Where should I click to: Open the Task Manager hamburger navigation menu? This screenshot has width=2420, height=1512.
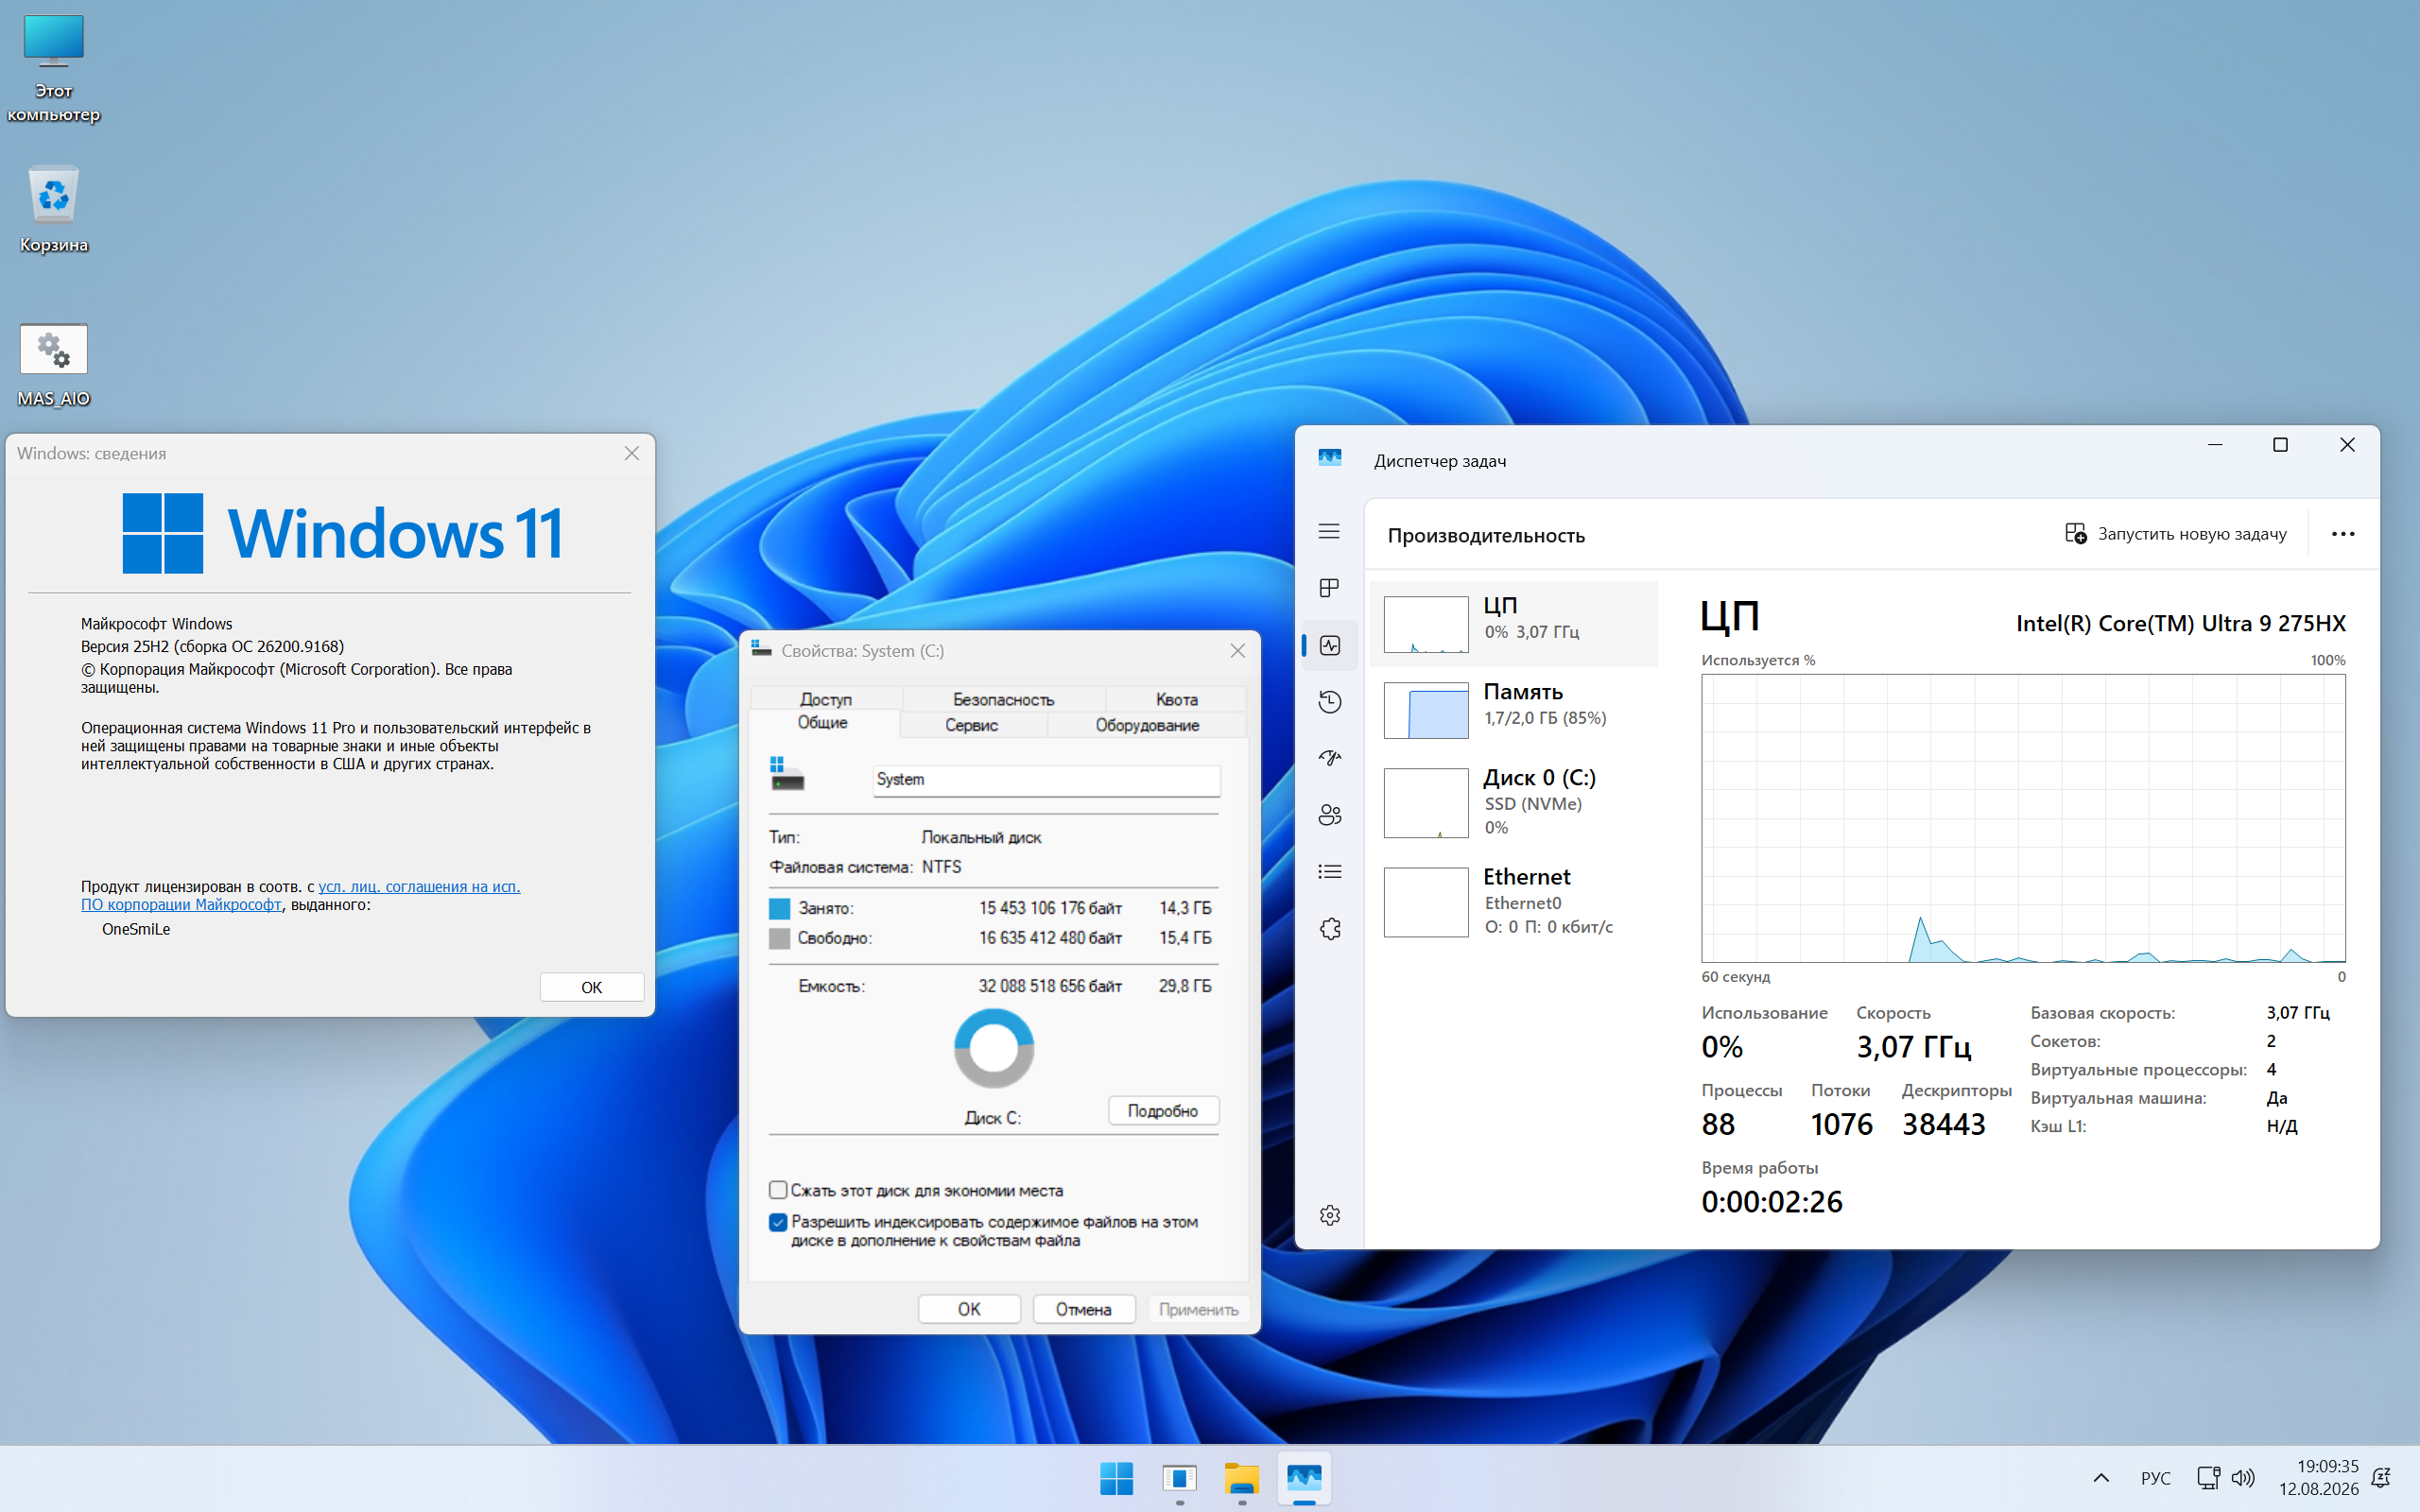1329,531
